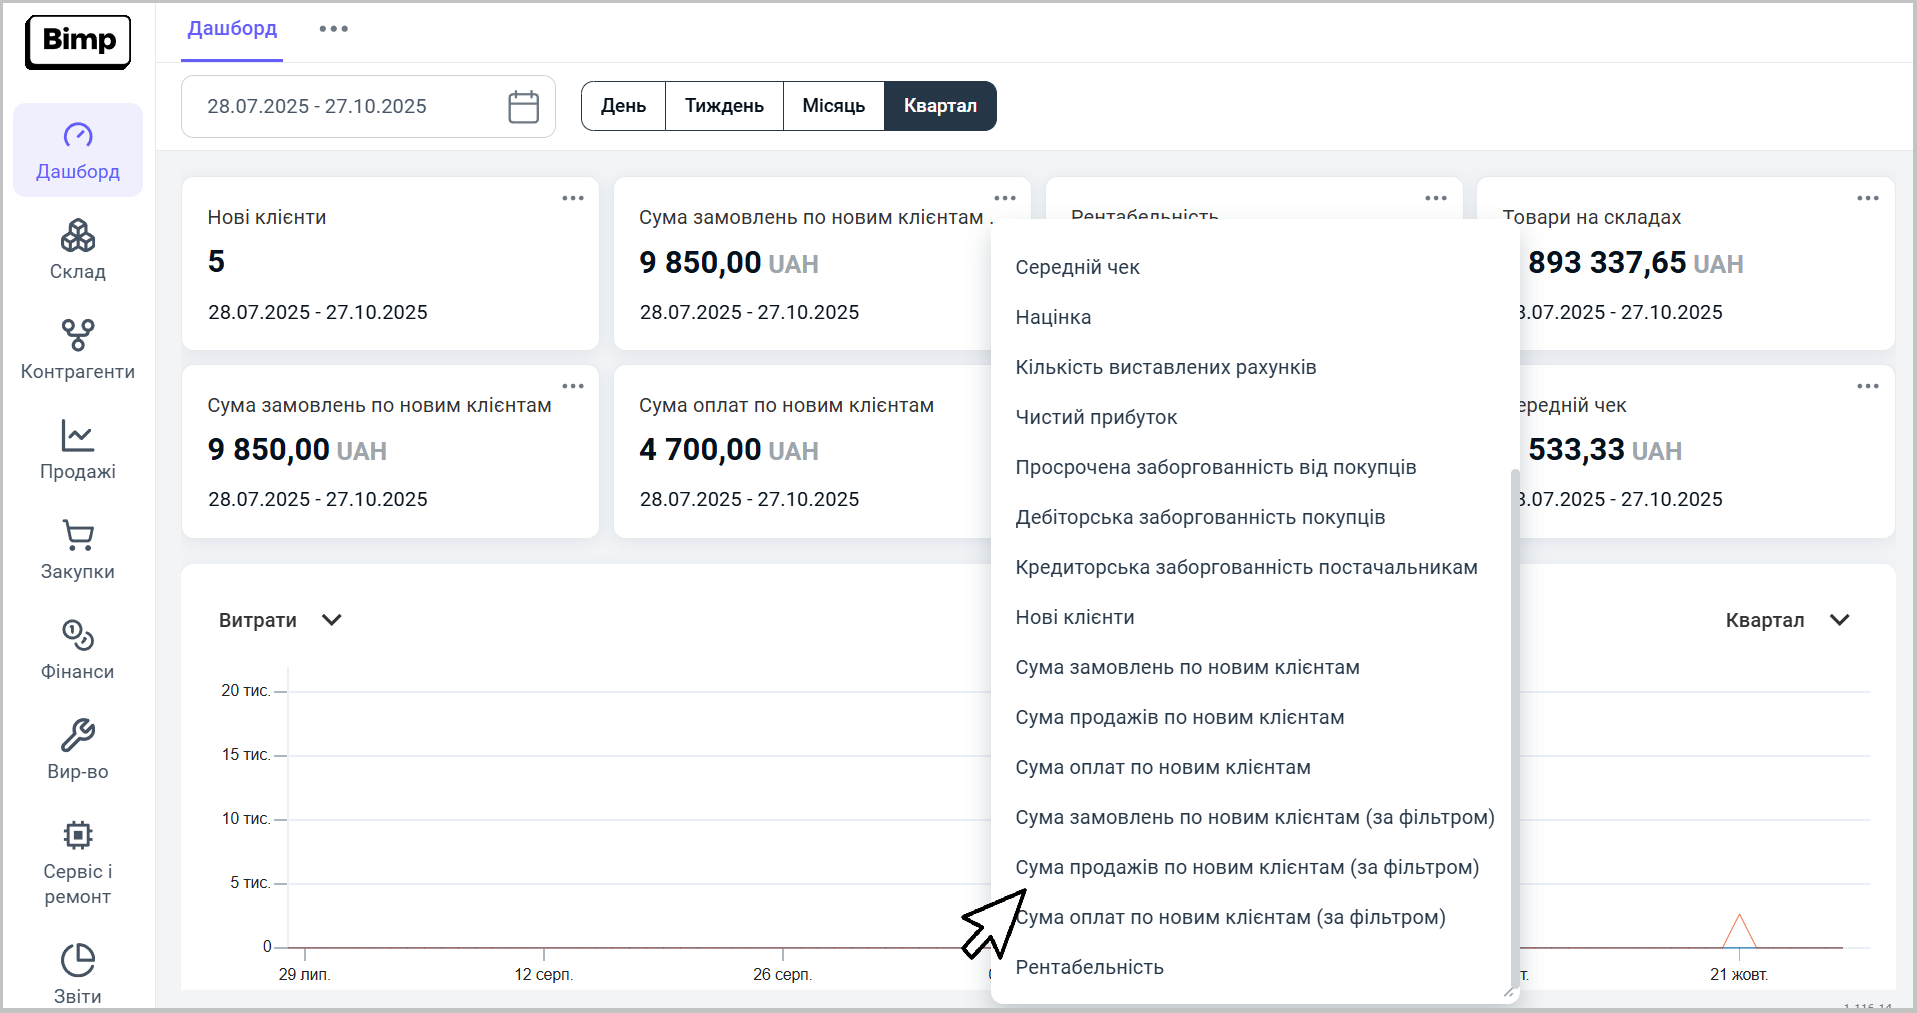Open the Нові клієнти widget options menu
This screenshot has height=1013, width=1917.
point(572,198)
